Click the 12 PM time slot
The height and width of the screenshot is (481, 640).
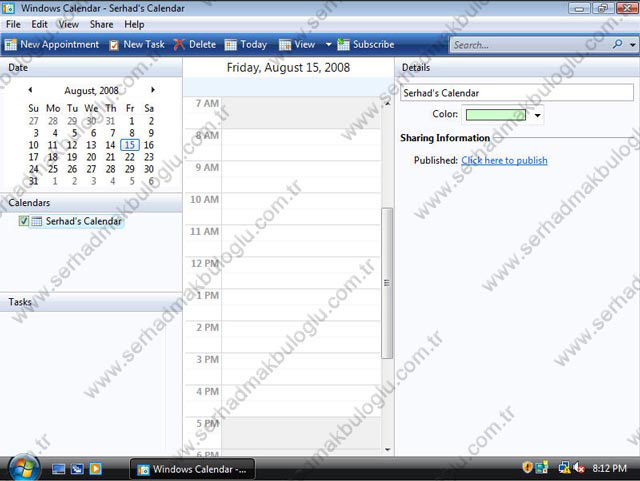(x=301, y=272)
